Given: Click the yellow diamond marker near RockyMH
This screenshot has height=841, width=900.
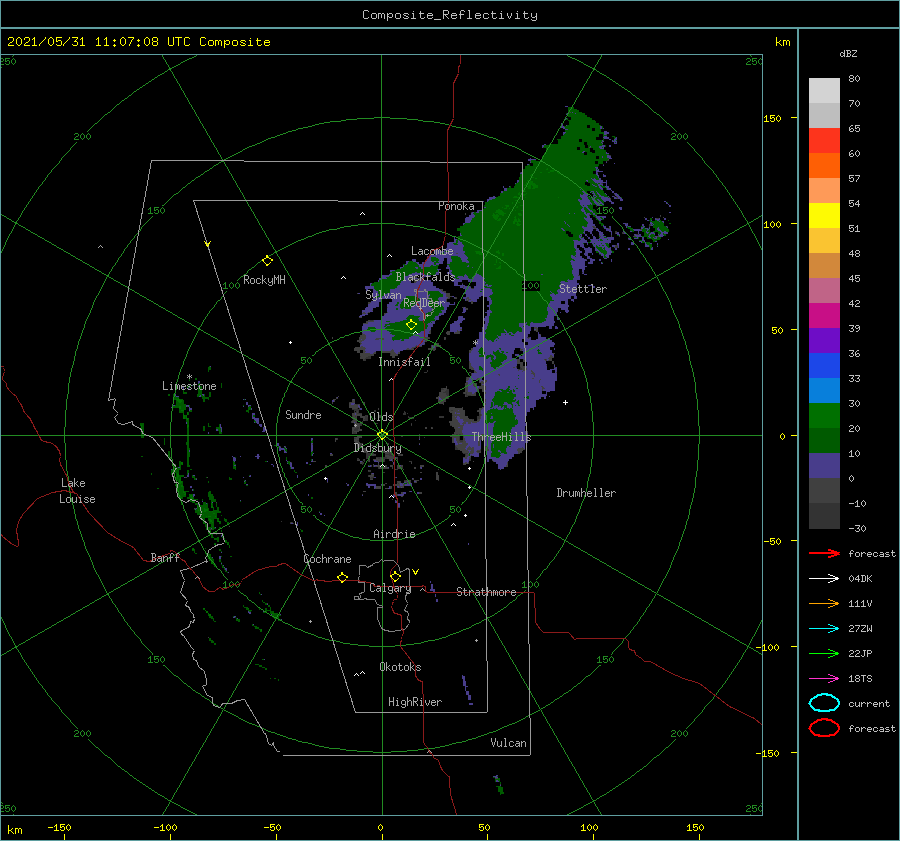Looking at the screenshot, I should [x=267, y=261].
